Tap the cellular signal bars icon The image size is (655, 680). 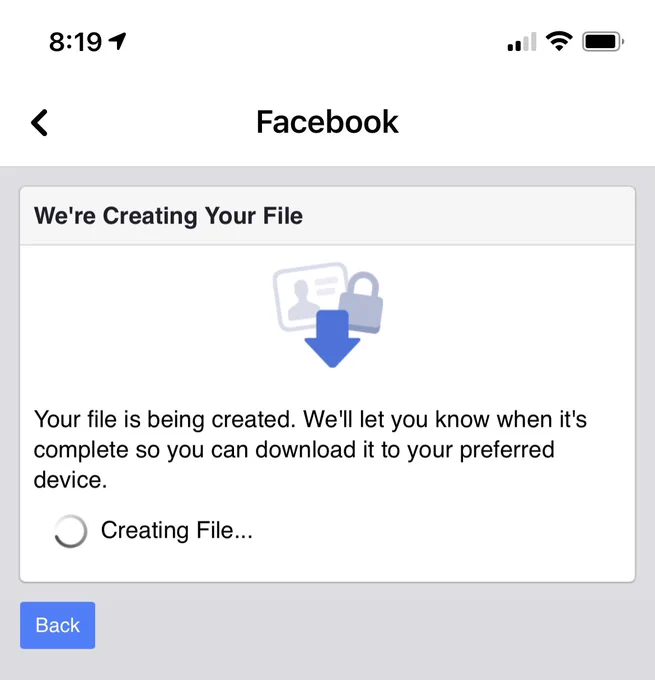click(x=522, y=42)
